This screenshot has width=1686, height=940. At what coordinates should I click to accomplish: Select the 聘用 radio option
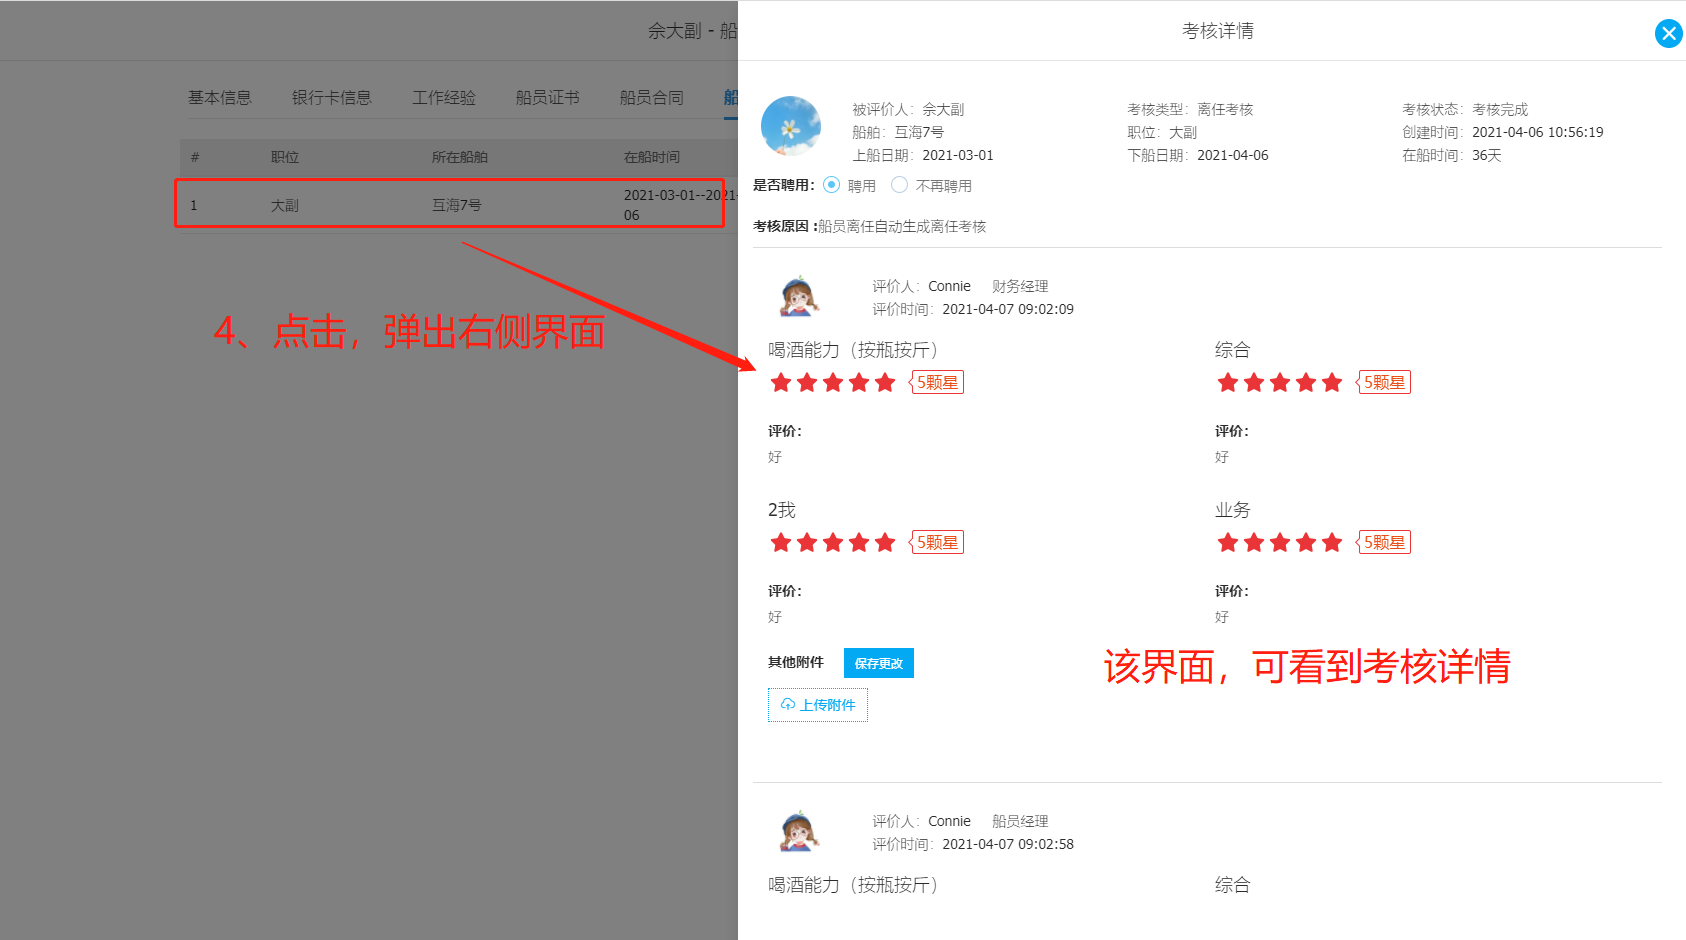pyautogui.click(x=831, y=185)
